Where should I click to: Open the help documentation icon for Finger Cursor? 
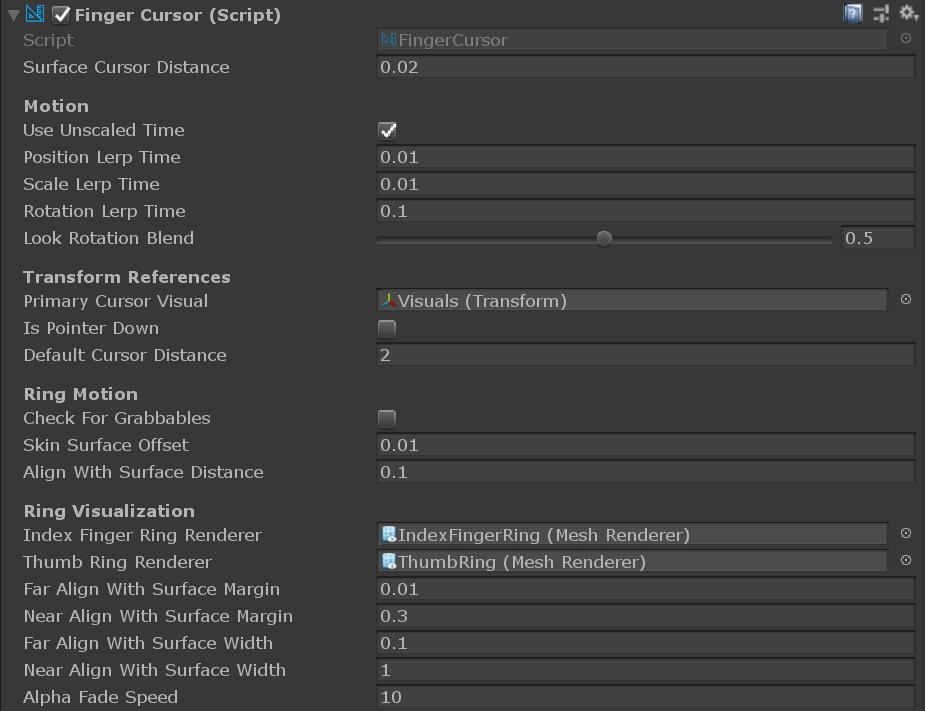click(854, 10)
